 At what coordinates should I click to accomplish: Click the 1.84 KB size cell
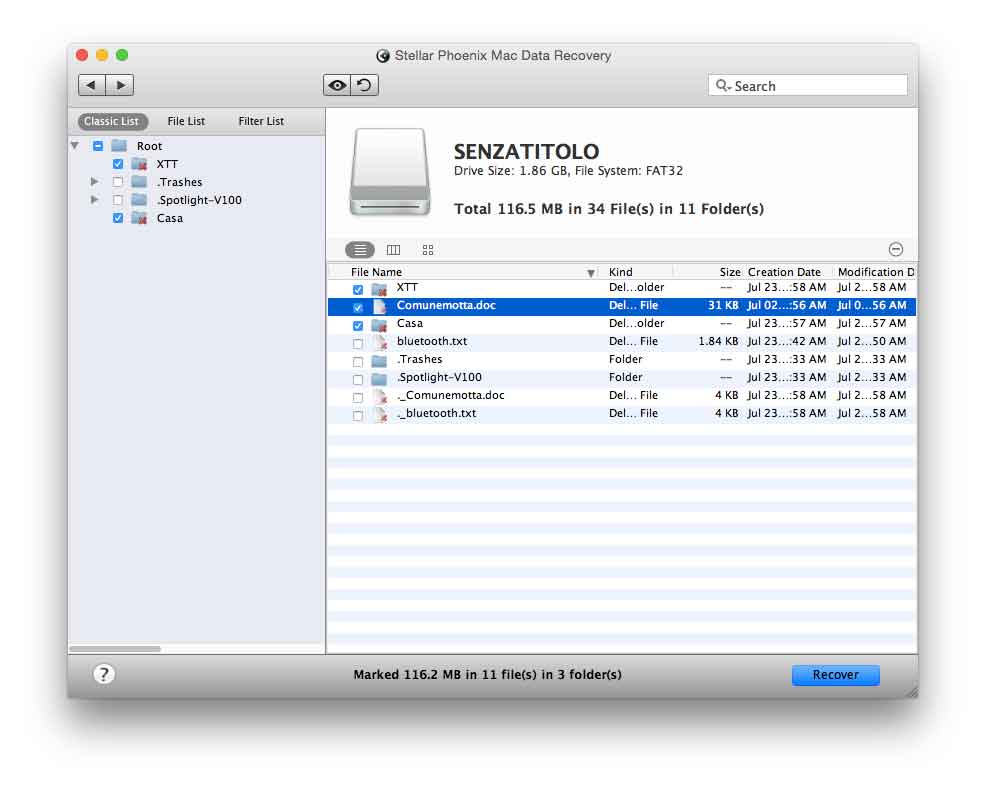(718, 341)
